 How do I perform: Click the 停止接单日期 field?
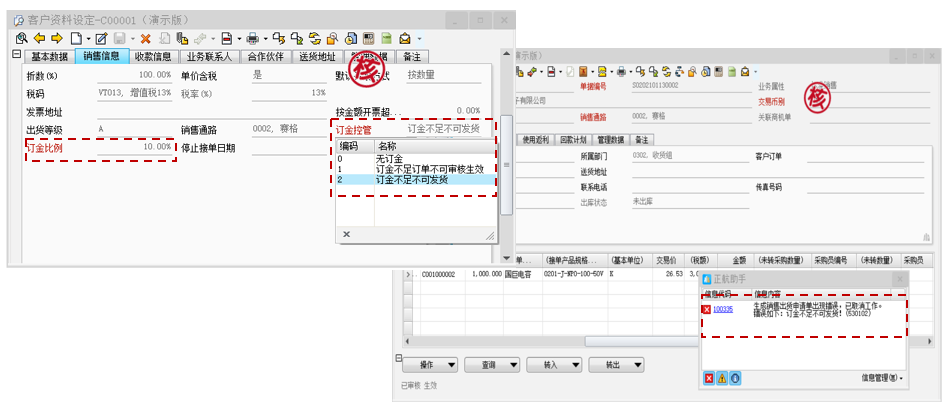tap(289, 148)
